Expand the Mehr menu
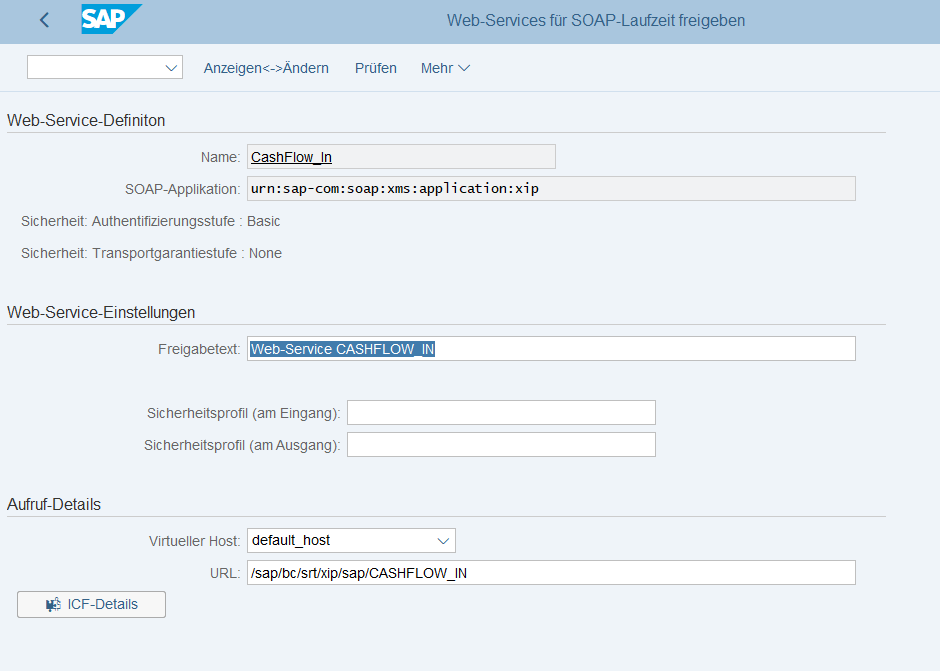Viewport: 940px width, 671px height. pos(445,68)
